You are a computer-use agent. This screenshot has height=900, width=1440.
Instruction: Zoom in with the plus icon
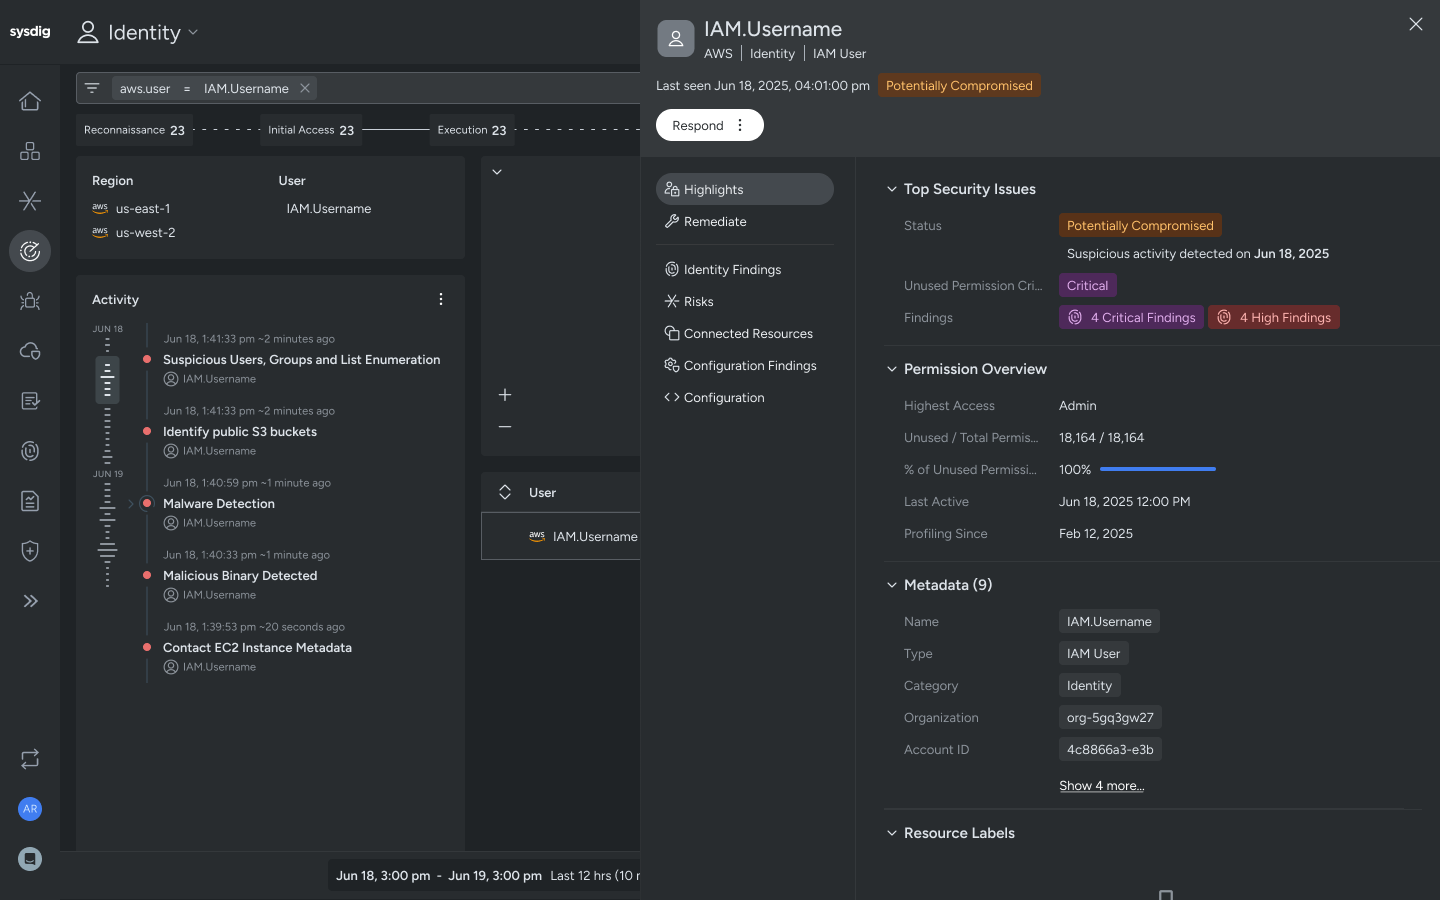pos(505,395)
